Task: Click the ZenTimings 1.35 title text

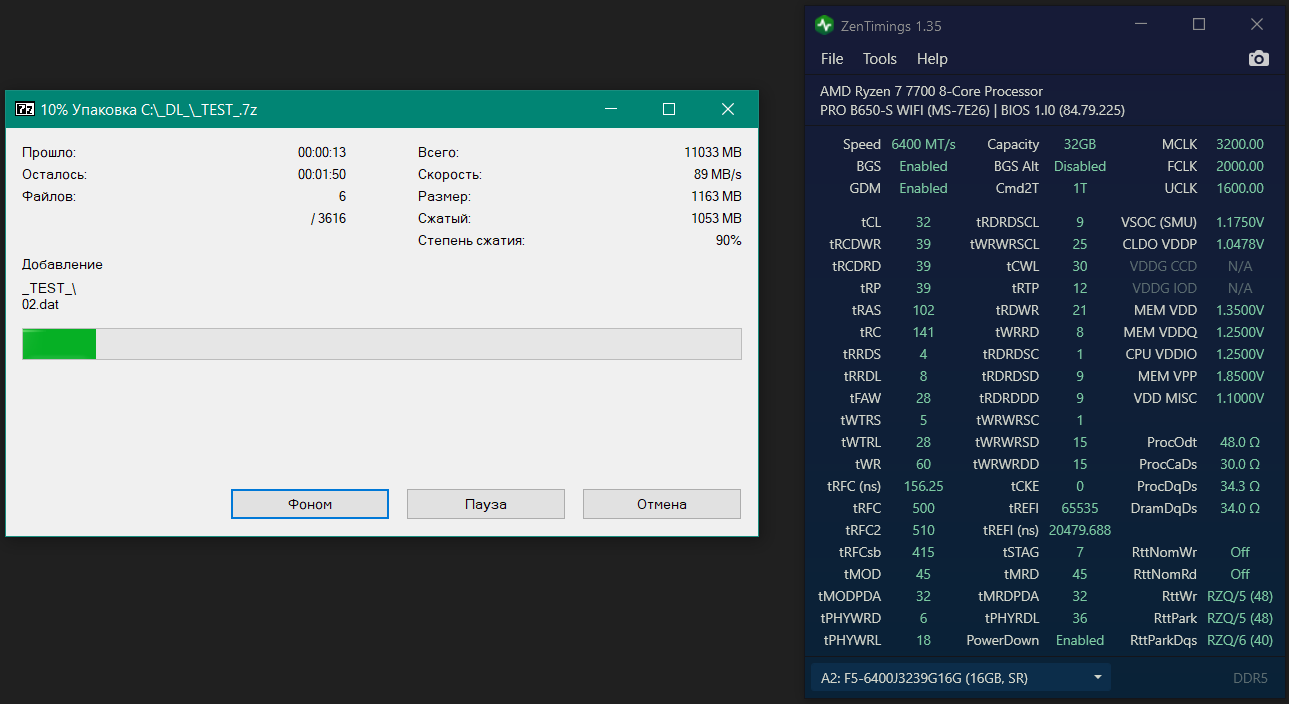Action: [x=892, y=25]
